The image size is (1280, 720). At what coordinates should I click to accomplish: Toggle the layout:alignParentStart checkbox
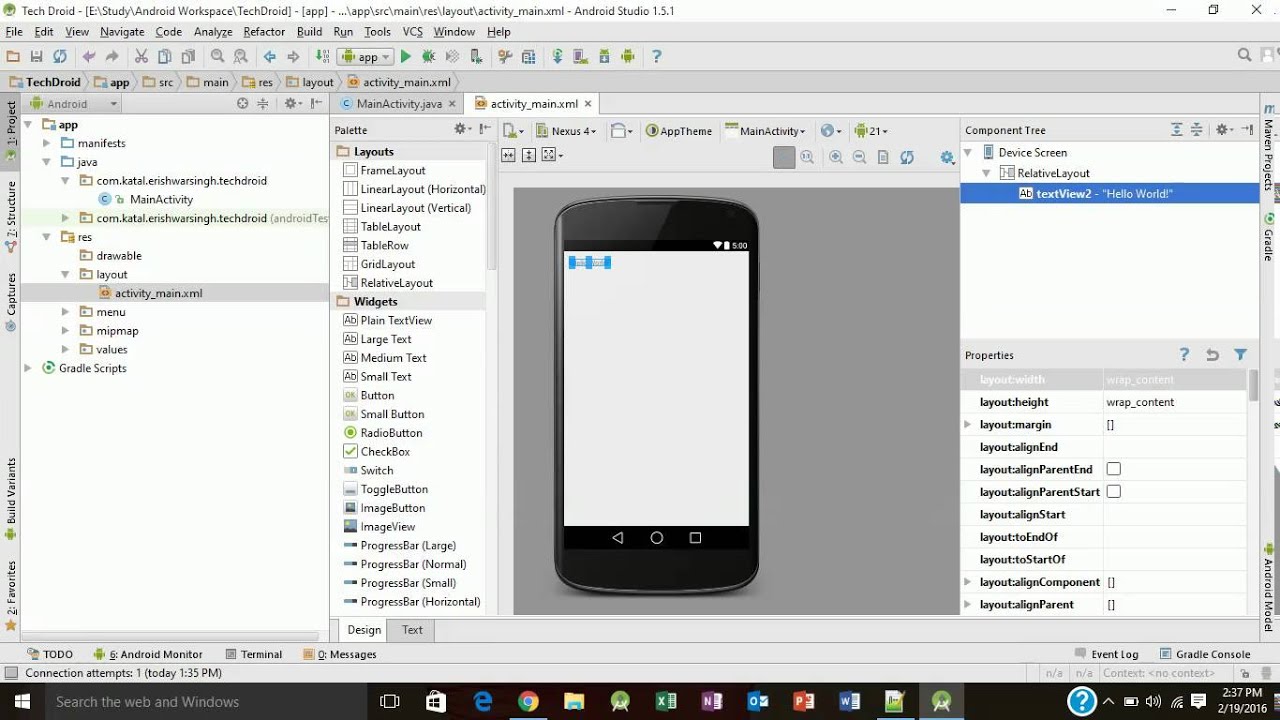(x=1113, y=492)
